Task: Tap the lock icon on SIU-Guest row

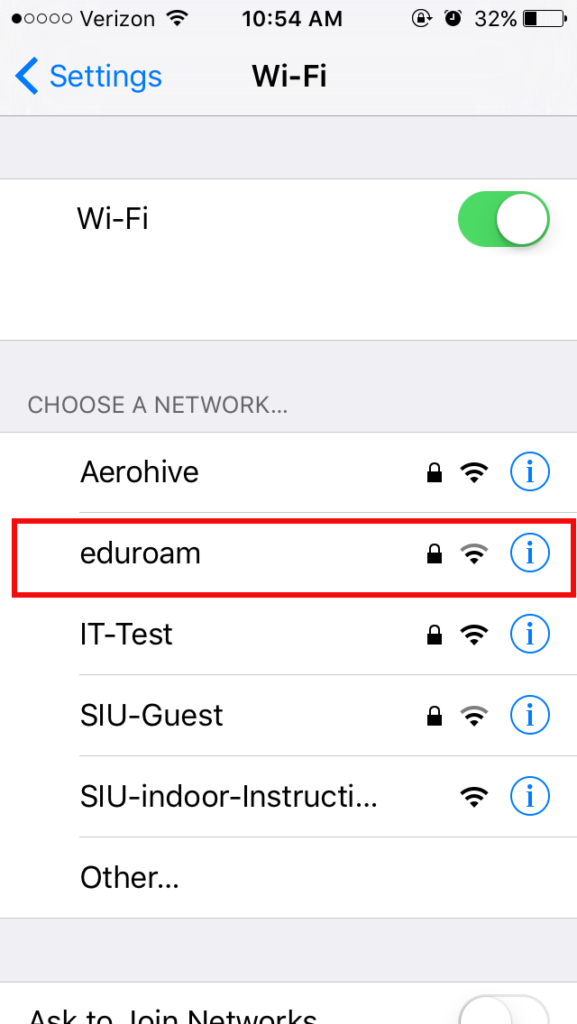Action: pos(434,716)
